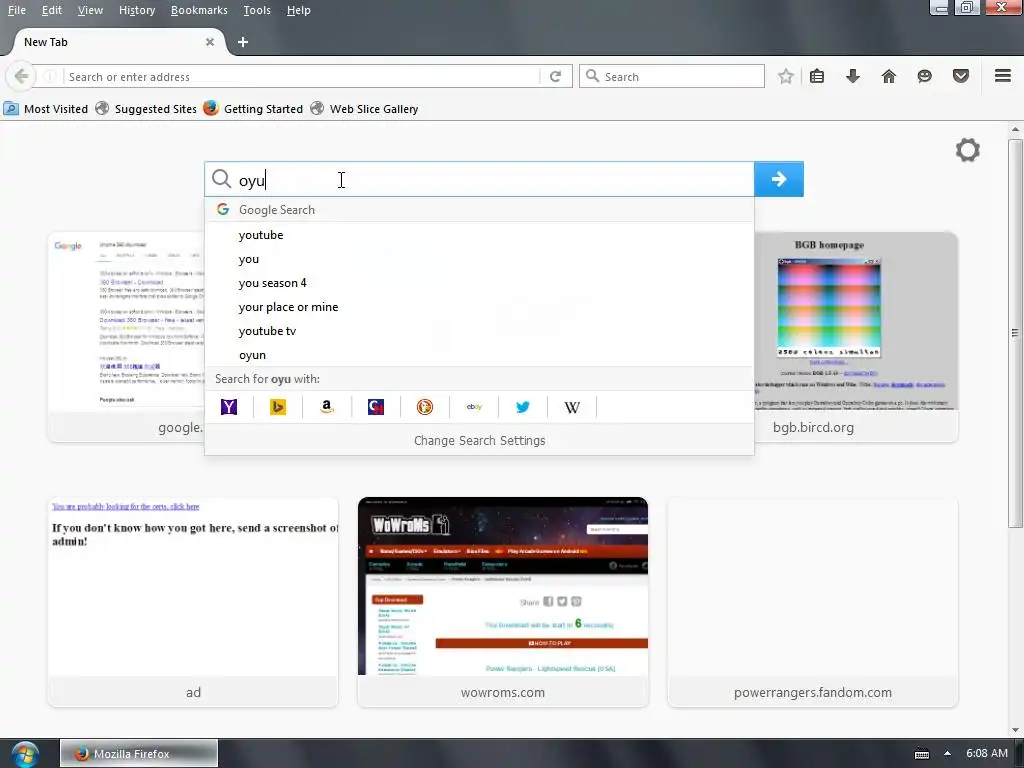Click the site info icon in address bar
Viewport: 1024px width, 768px height.
(50, 76)
